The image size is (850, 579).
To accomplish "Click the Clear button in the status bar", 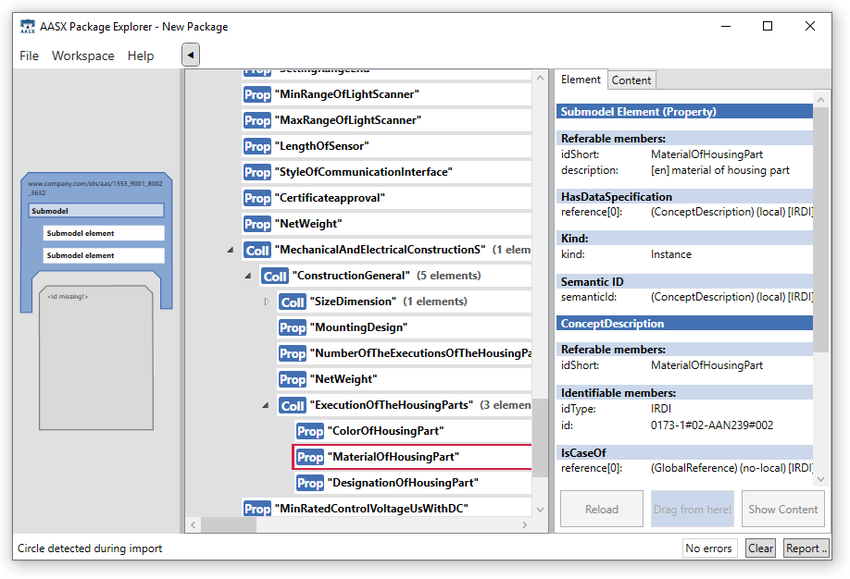I will pos(760,548).
